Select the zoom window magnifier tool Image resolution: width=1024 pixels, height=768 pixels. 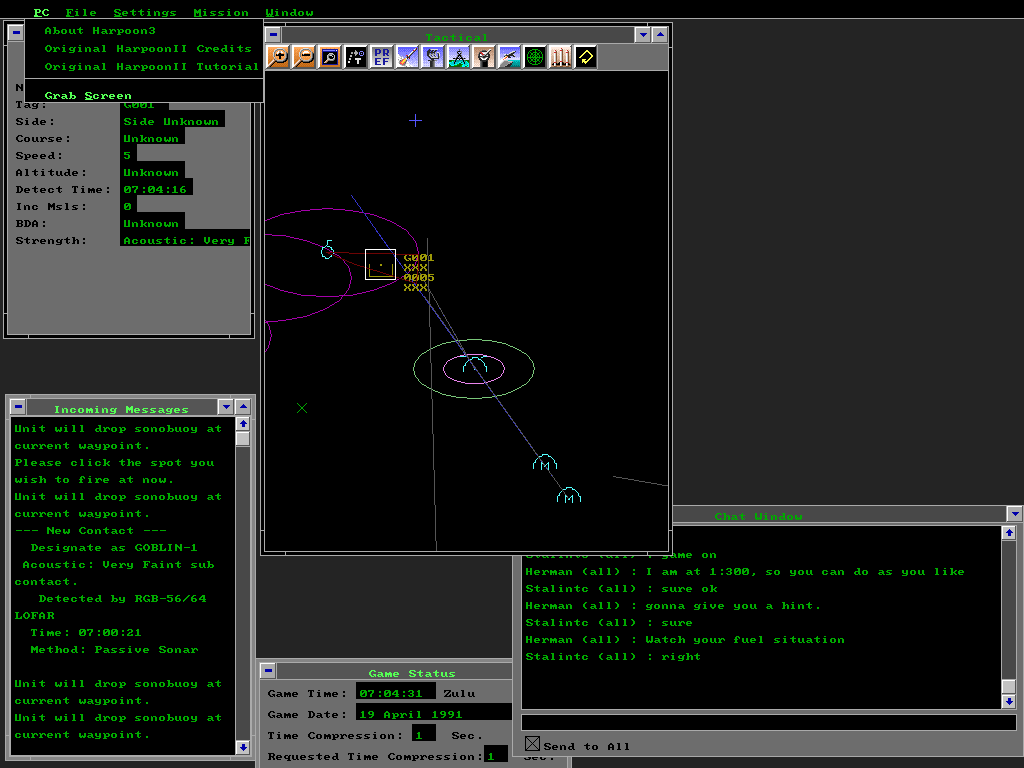click(x=330, y=57)
